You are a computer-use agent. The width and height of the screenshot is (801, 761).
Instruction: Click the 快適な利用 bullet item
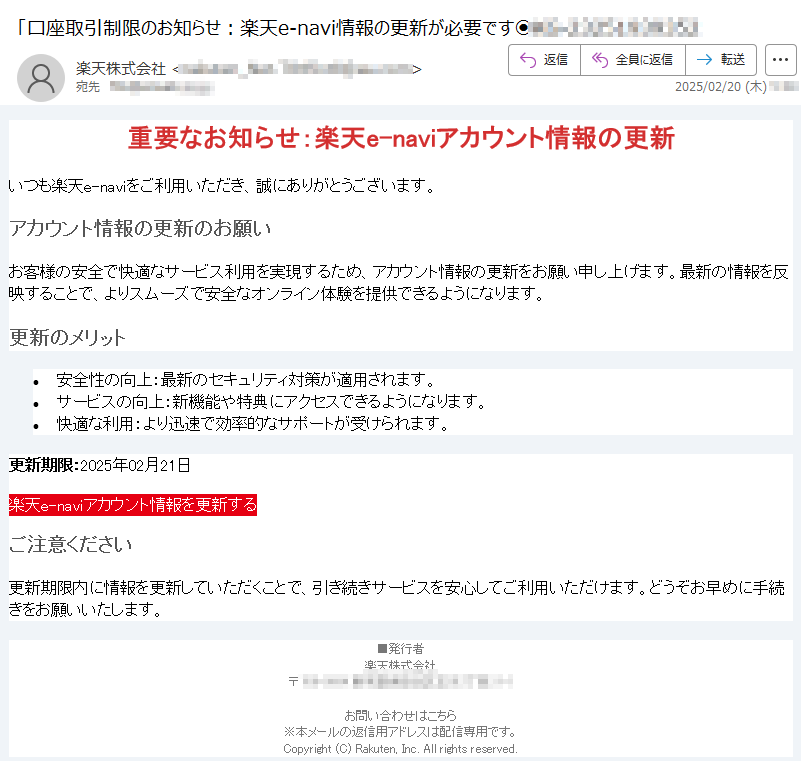(253, 424)
